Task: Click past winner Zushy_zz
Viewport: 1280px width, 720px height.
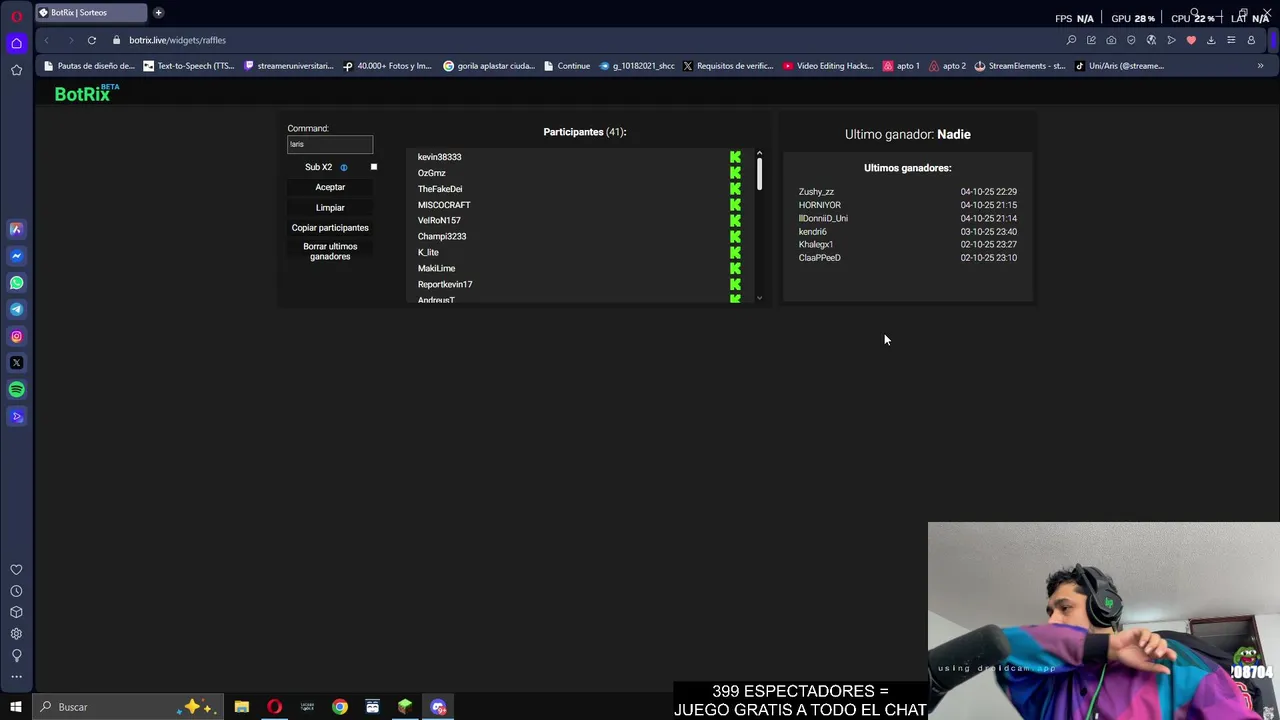Action: pyautogui.click(x=816, y=192)
